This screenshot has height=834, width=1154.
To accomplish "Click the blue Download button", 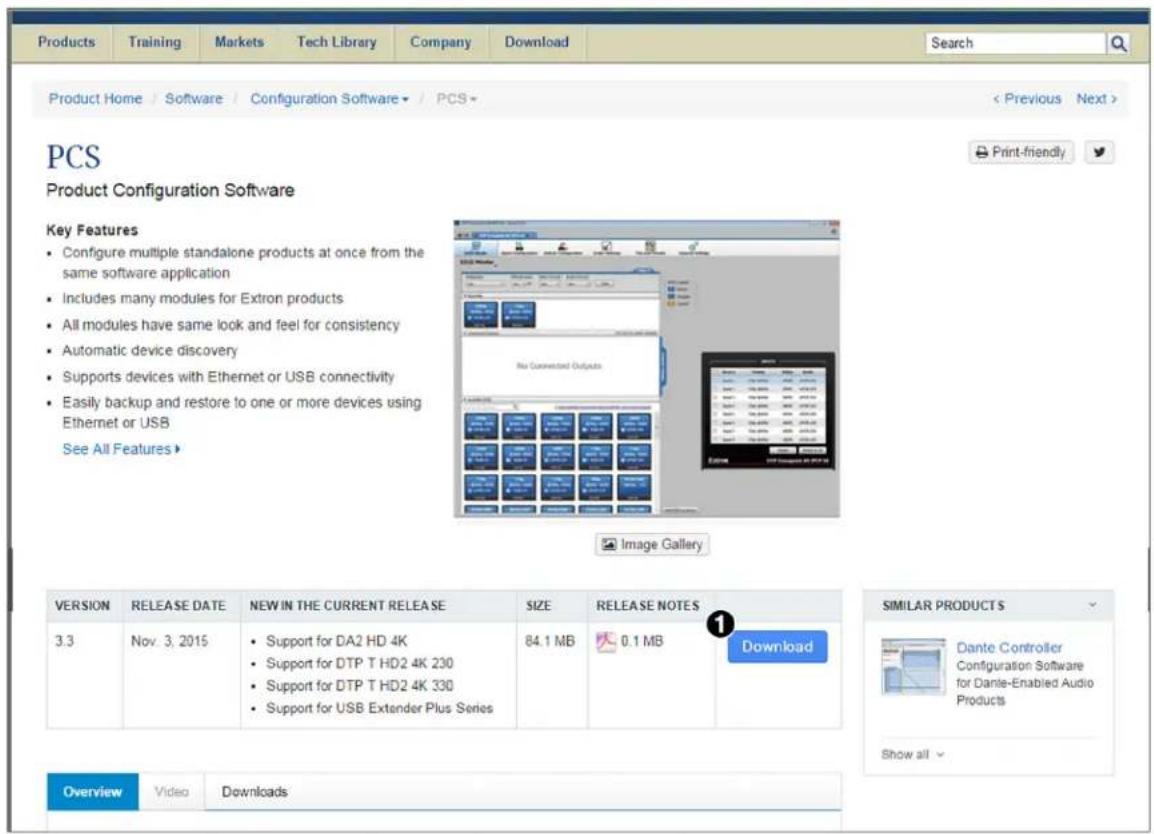I will [777, 646].
